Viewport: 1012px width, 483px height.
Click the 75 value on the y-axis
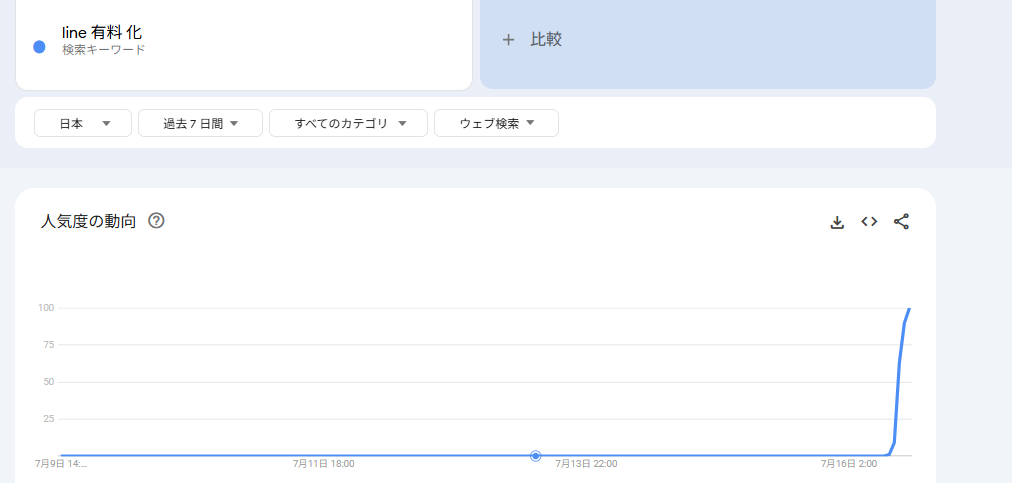click(48, 345)
